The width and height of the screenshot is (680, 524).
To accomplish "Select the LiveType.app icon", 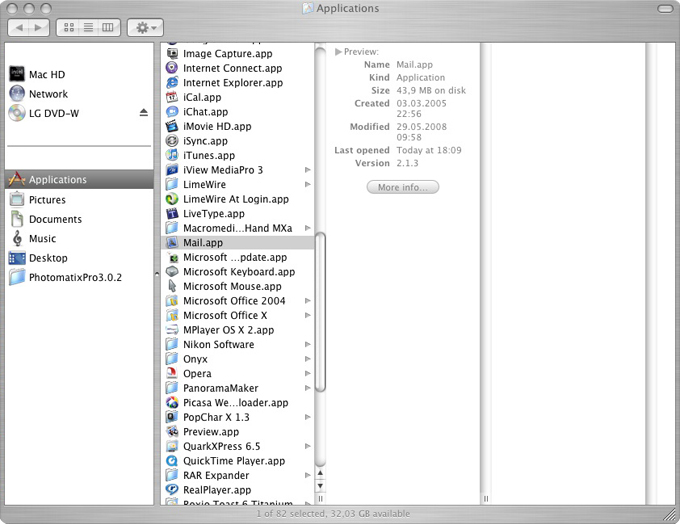I will click(x=172, y=213).
